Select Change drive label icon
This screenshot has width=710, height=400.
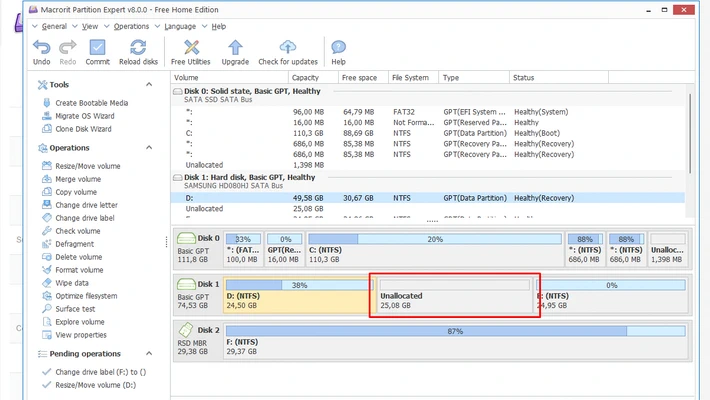click(46, 218)
